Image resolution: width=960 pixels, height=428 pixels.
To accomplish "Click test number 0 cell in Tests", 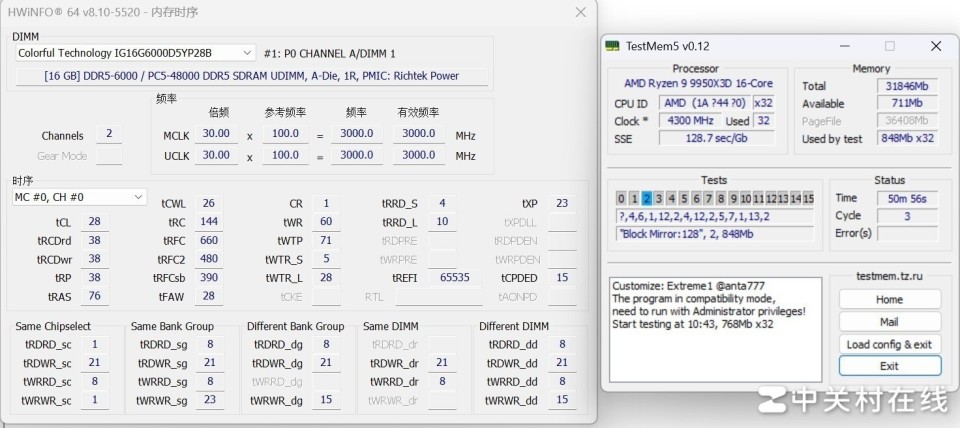I will tap(622, 198).
